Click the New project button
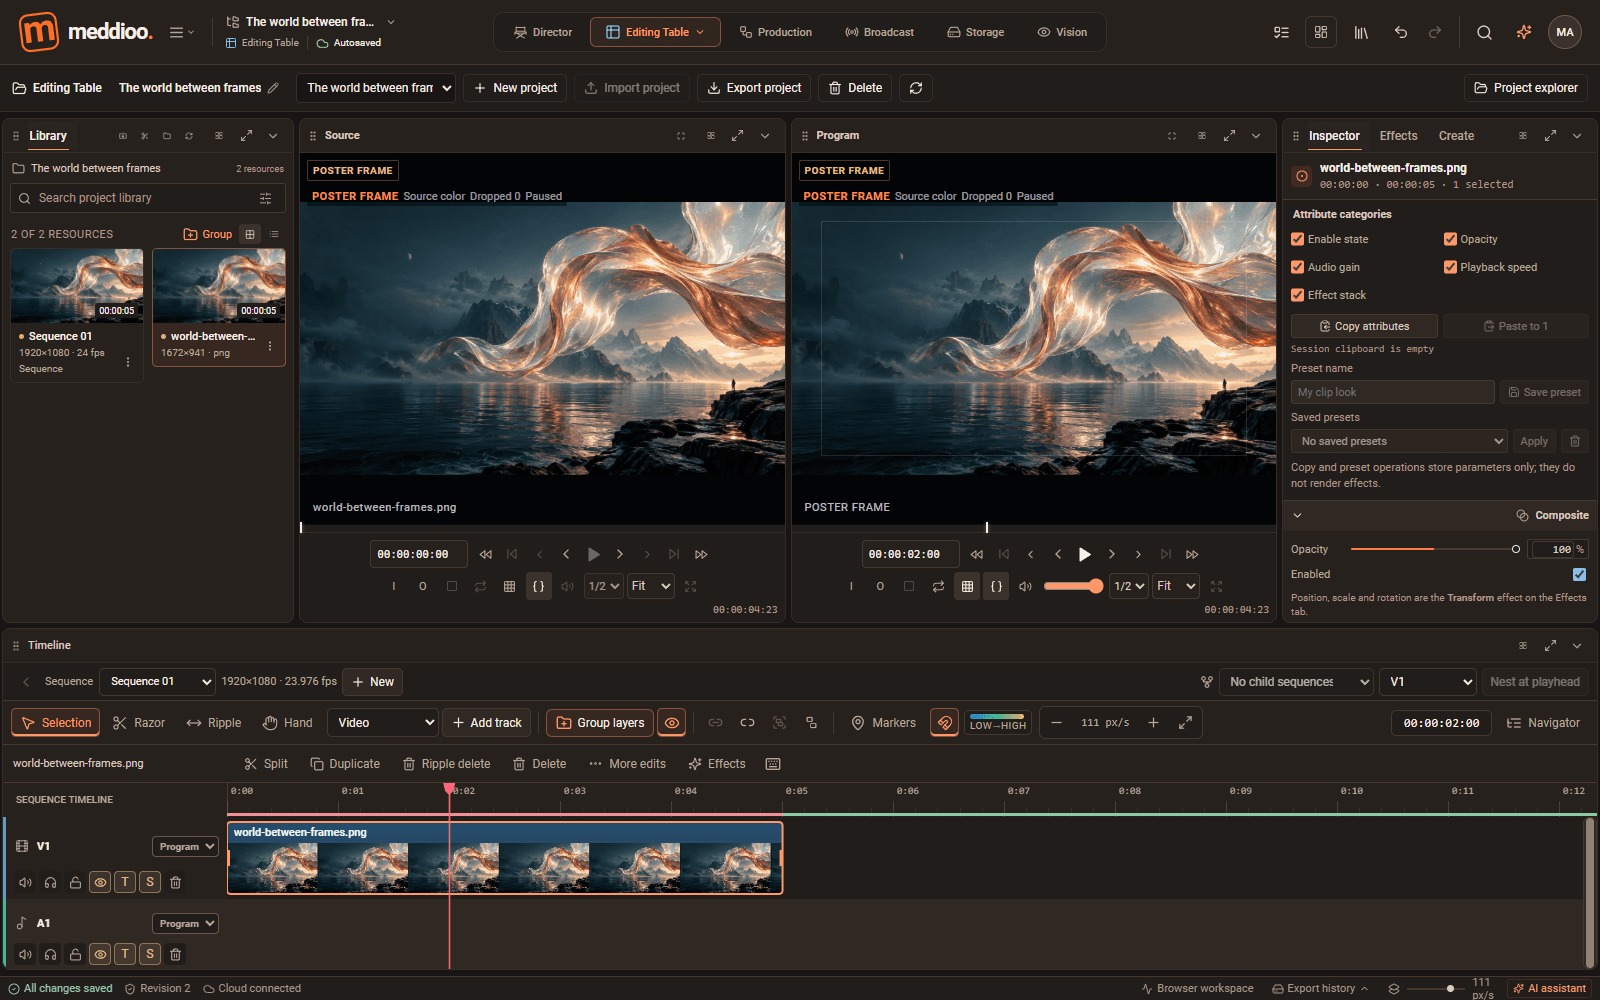The image size is (1600, 1000). click(x=515, y=88)
